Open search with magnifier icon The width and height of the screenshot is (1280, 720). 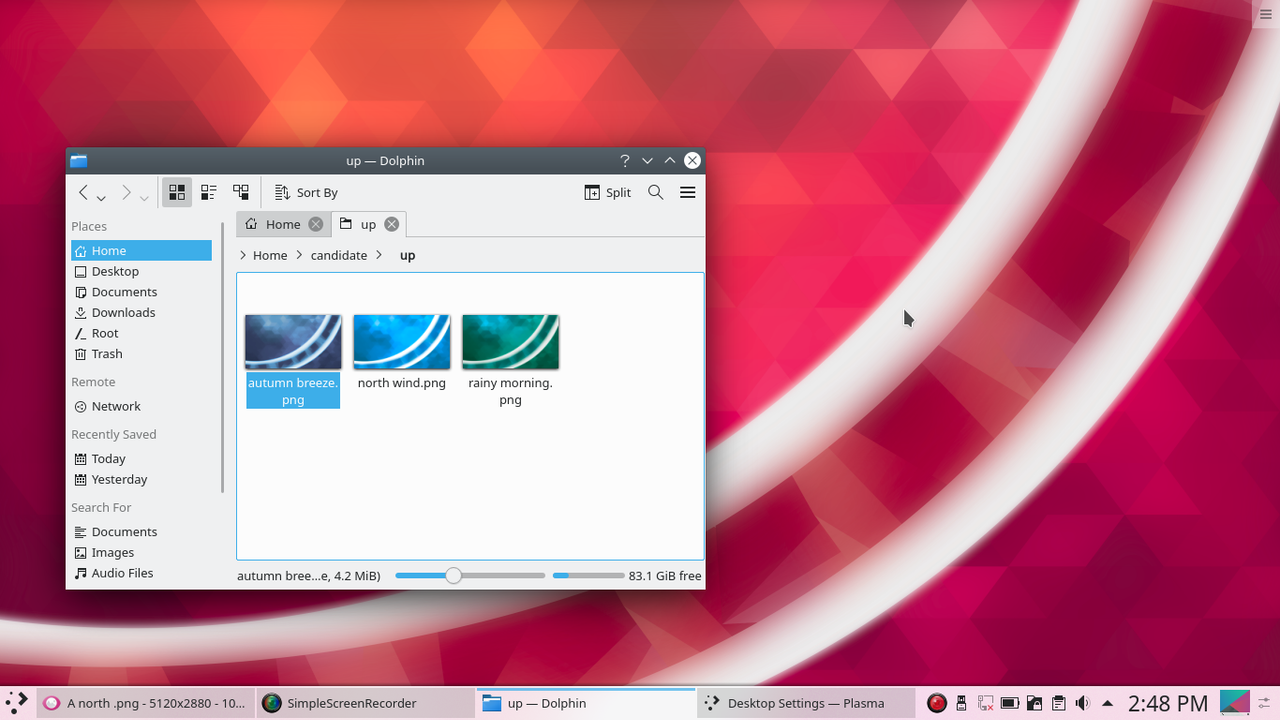click(x=656, y=192)
